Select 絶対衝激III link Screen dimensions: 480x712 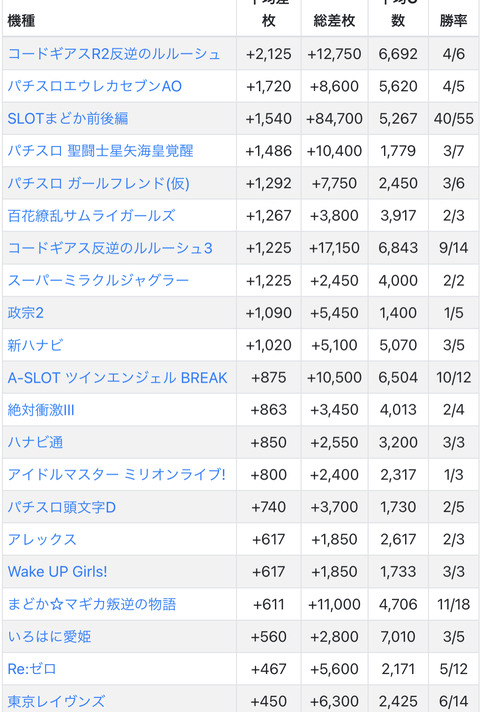point(41,410)
